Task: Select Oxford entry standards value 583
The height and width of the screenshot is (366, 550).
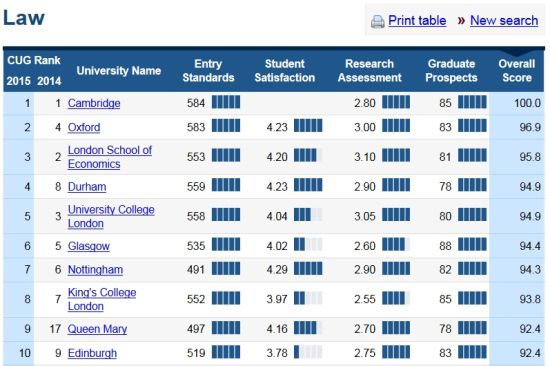Action: (196, 127)
